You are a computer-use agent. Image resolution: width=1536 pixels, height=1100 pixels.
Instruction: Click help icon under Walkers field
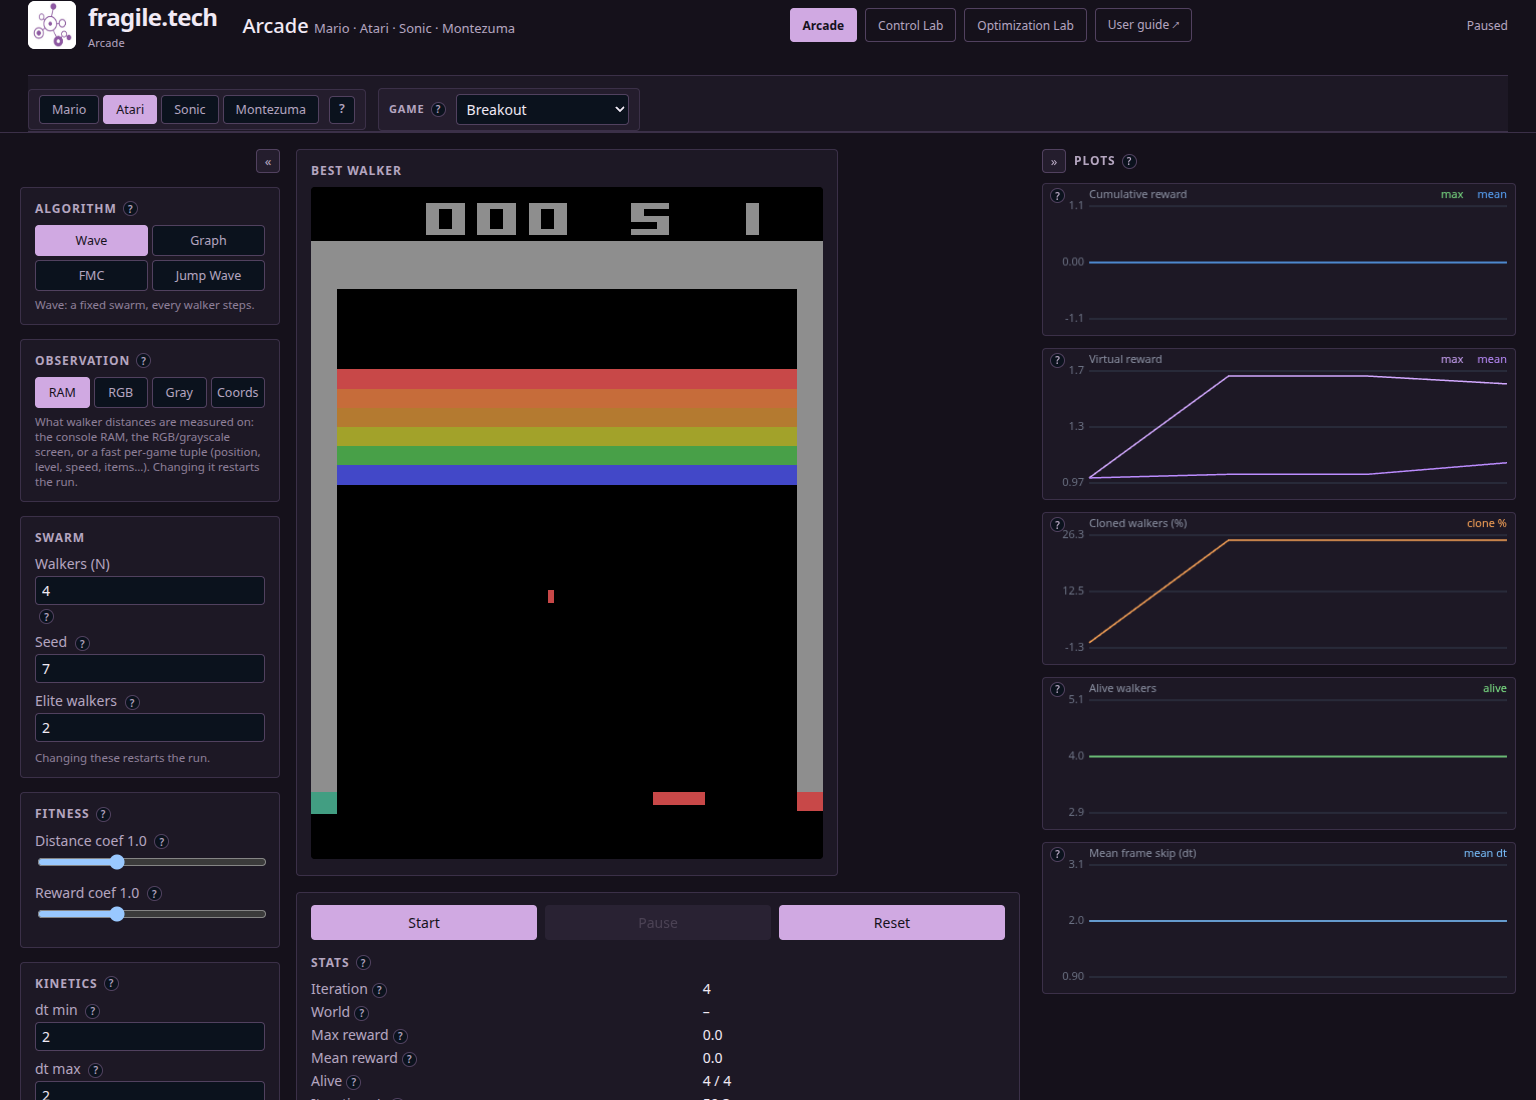(x=46, y=616)
